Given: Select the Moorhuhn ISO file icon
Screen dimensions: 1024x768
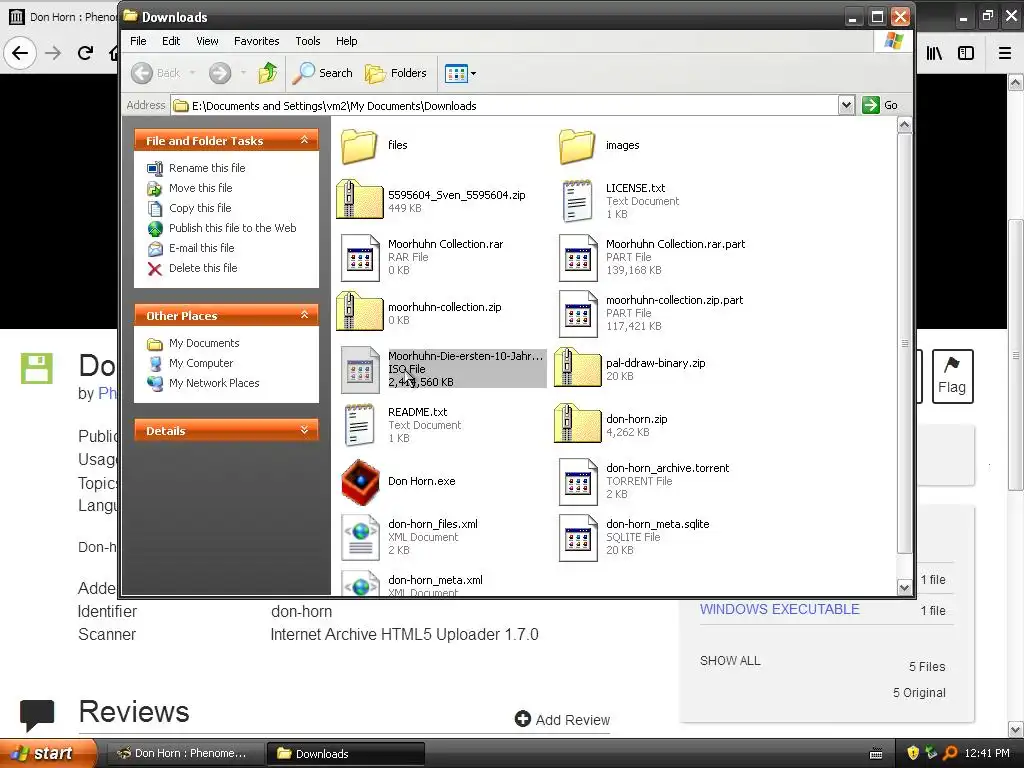Looking at the screenshot, I should click(x=360, y=370).
